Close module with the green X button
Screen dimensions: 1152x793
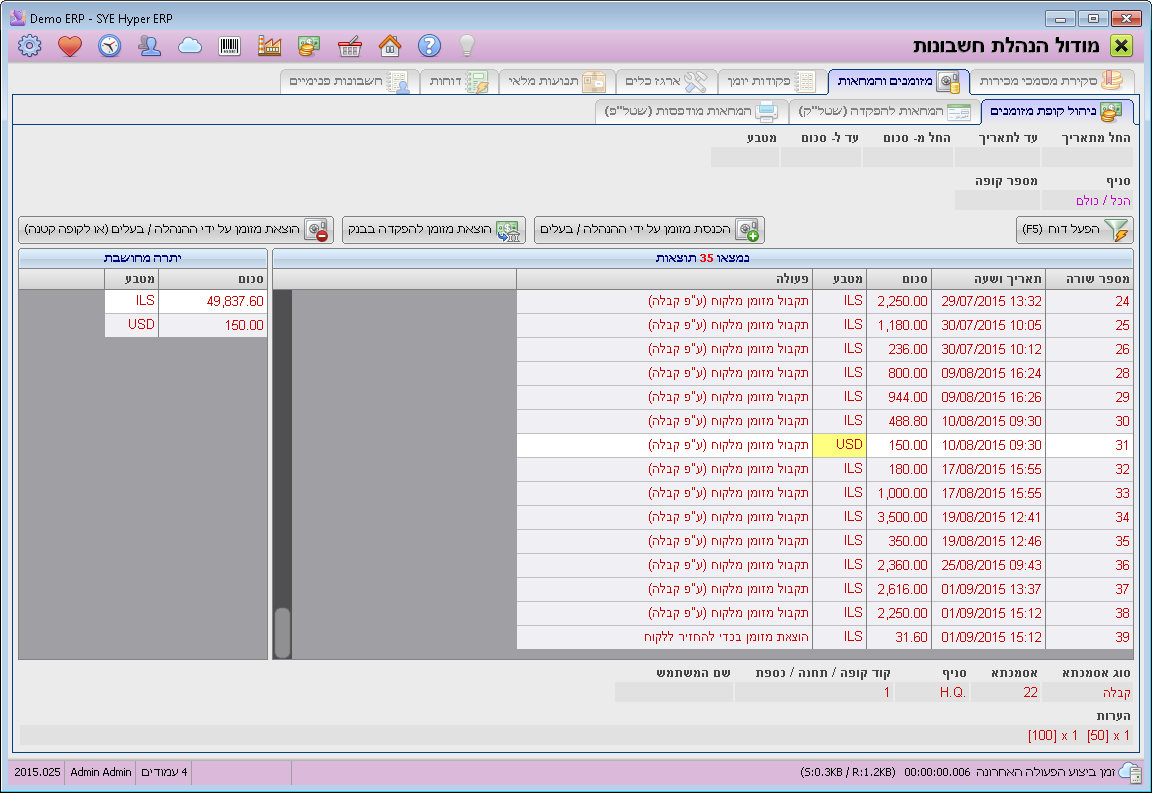(x=1122, y=46)
